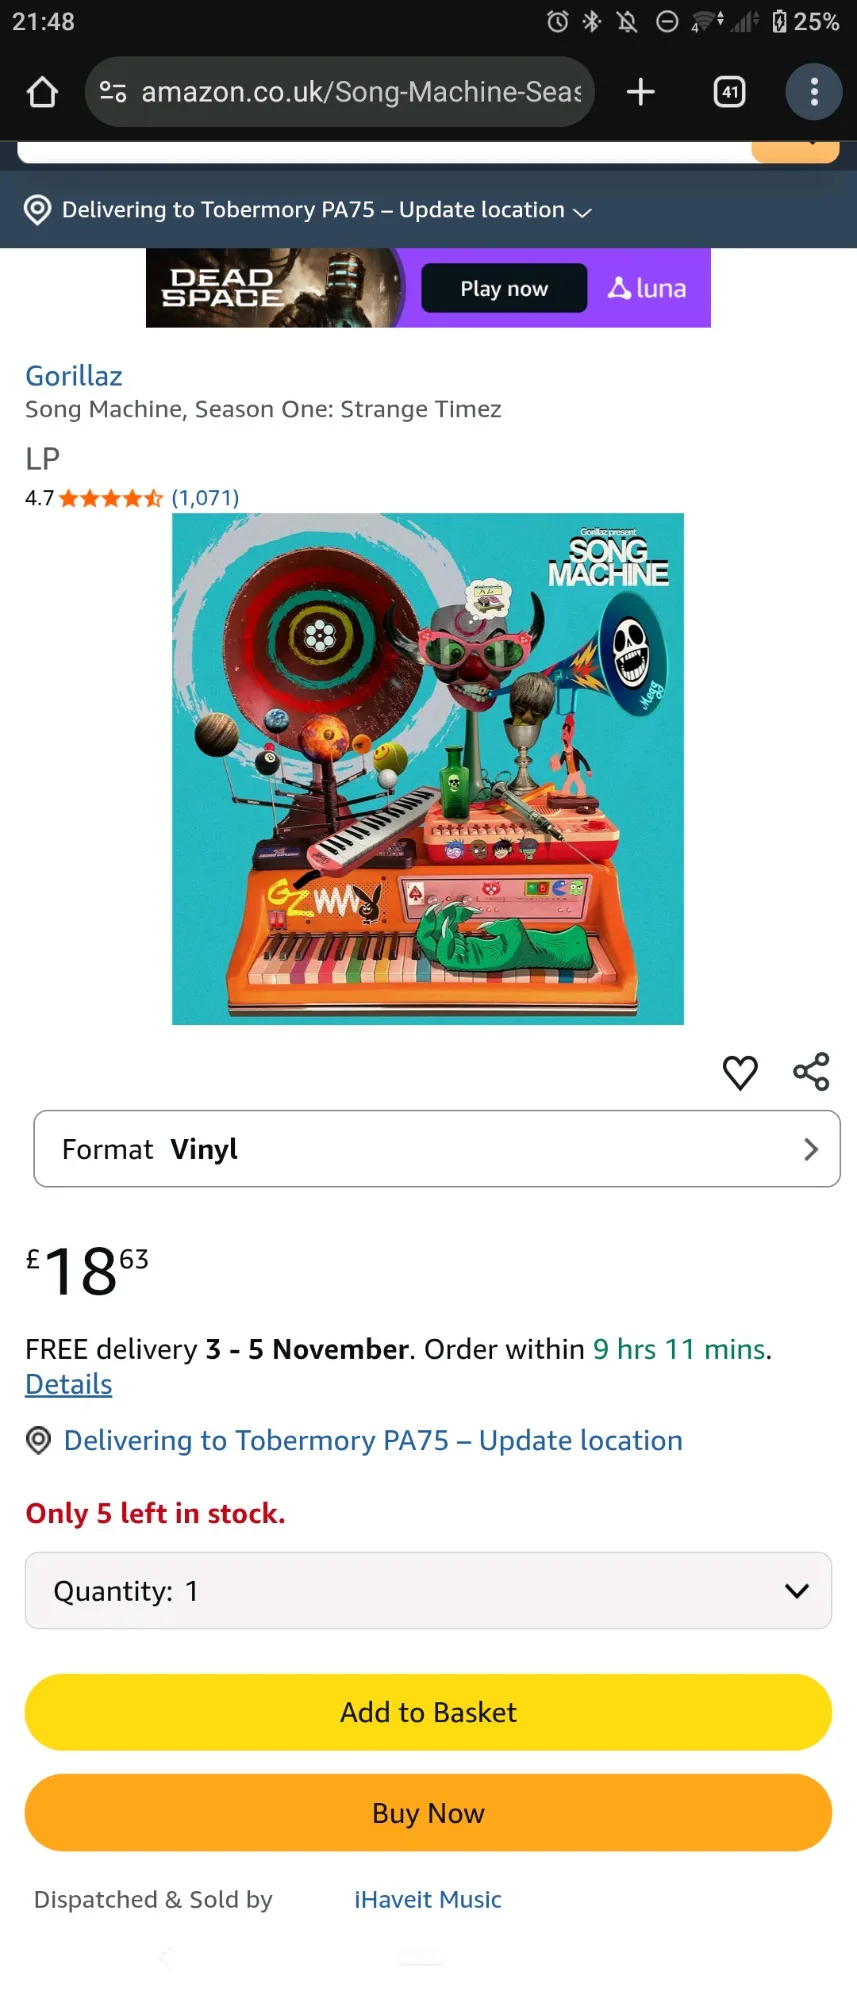The width and height of the screenshot is (857, 1999).
Task: Open a new tab with plus icon
Action: click(640, 92)
